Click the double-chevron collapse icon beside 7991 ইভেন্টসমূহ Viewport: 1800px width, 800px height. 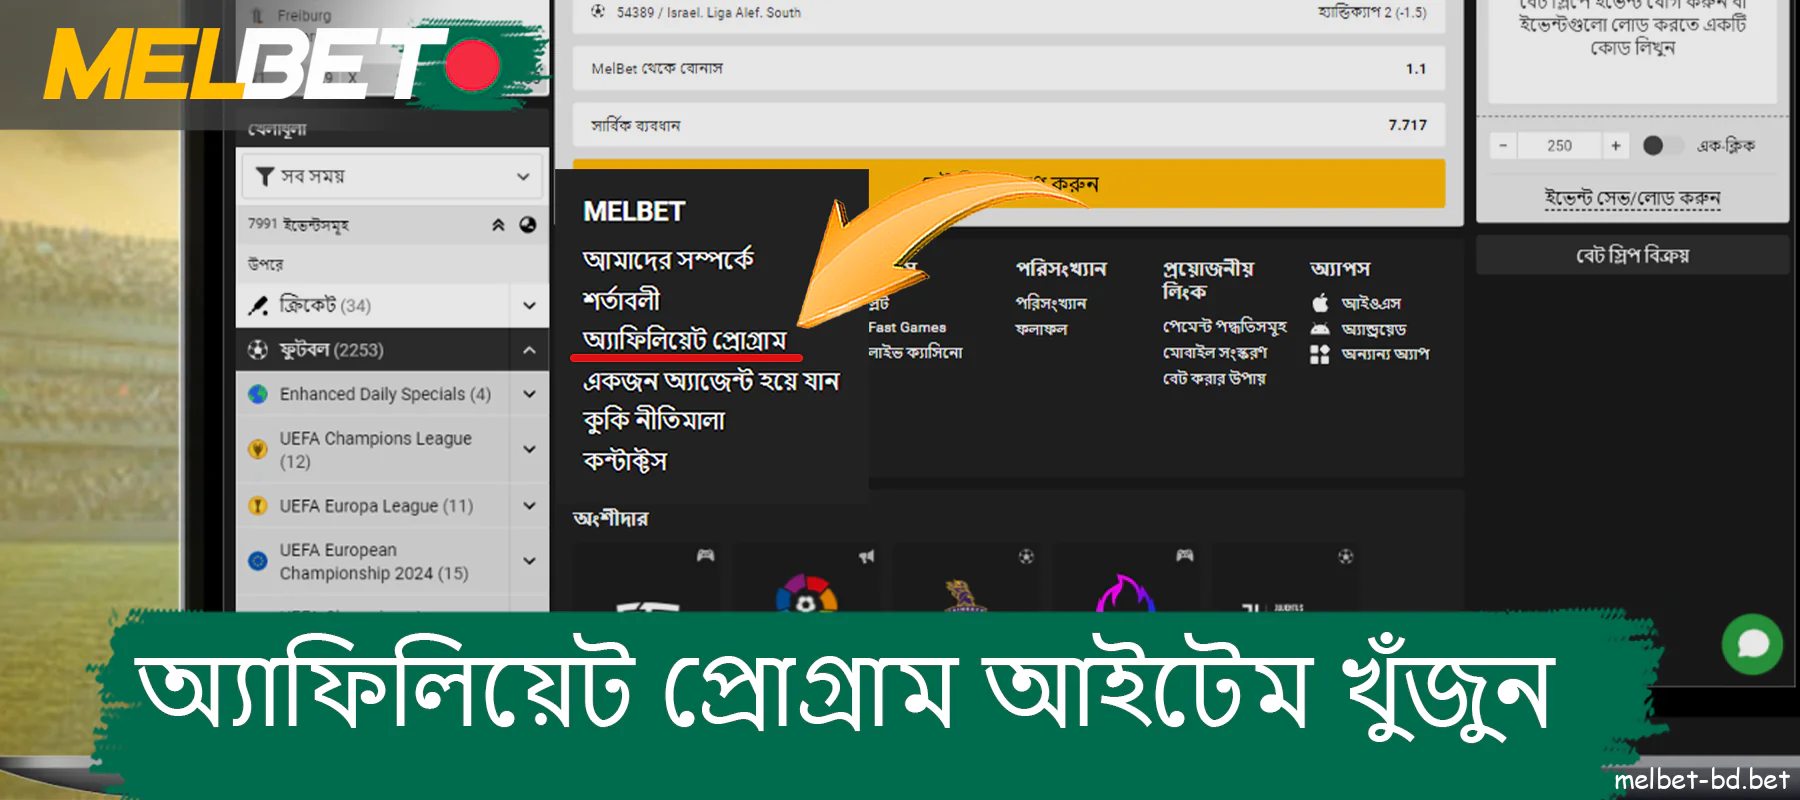coord(498,225)
